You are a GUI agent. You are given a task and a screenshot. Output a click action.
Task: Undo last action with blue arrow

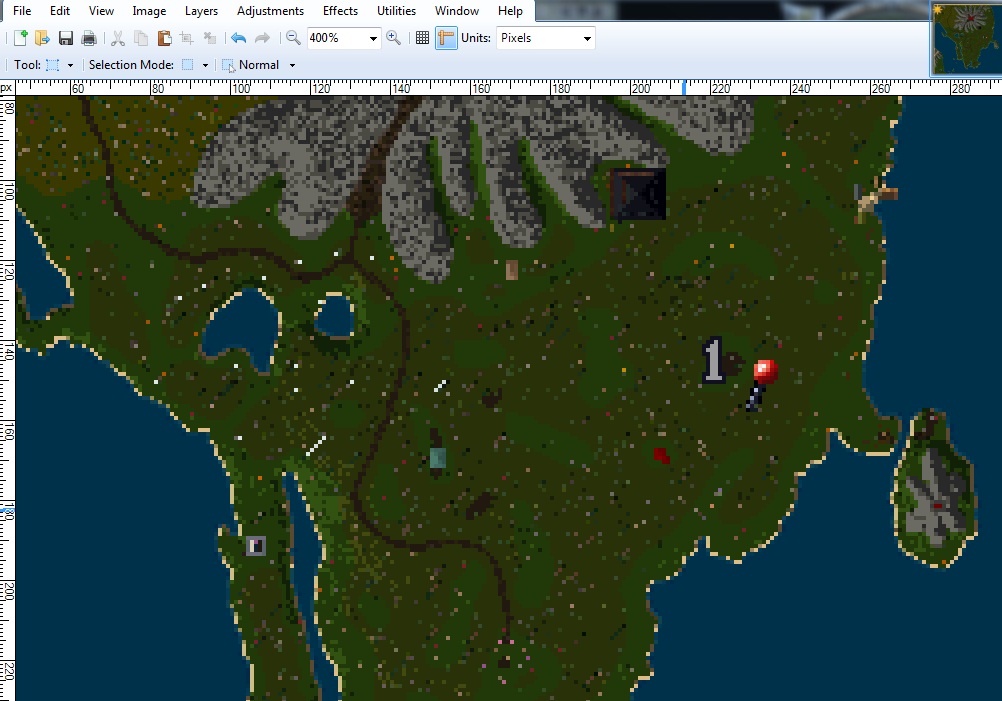point(238,38)
